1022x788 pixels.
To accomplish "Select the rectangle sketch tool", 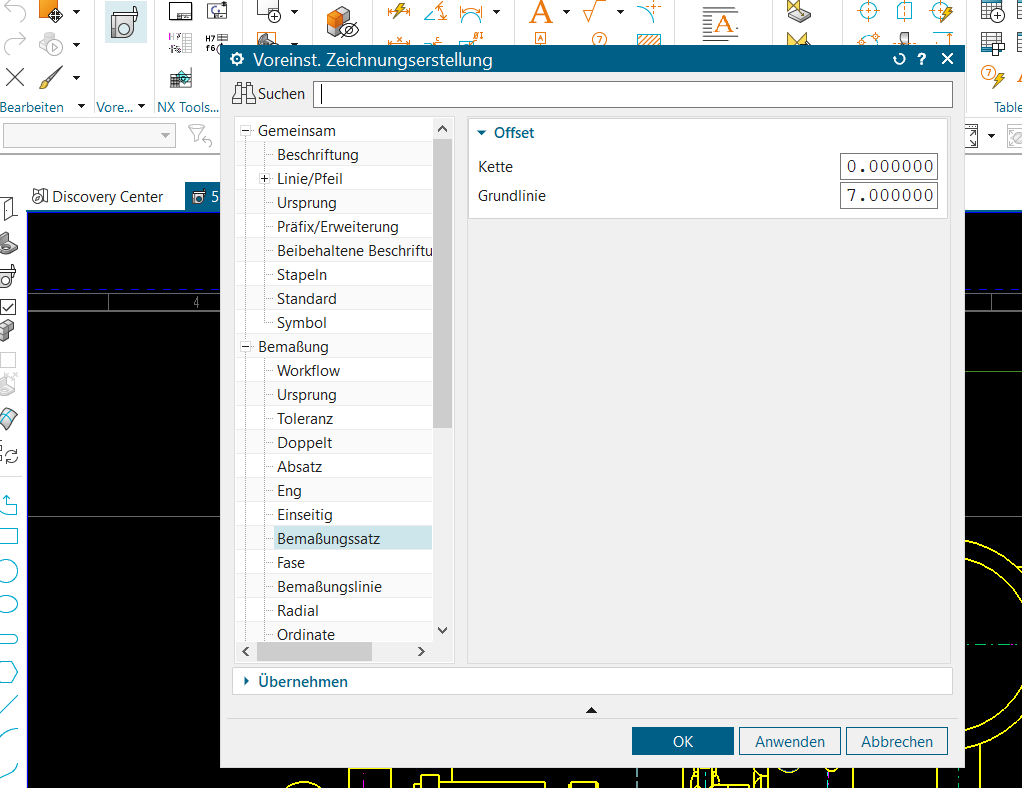I will (8, 536).
